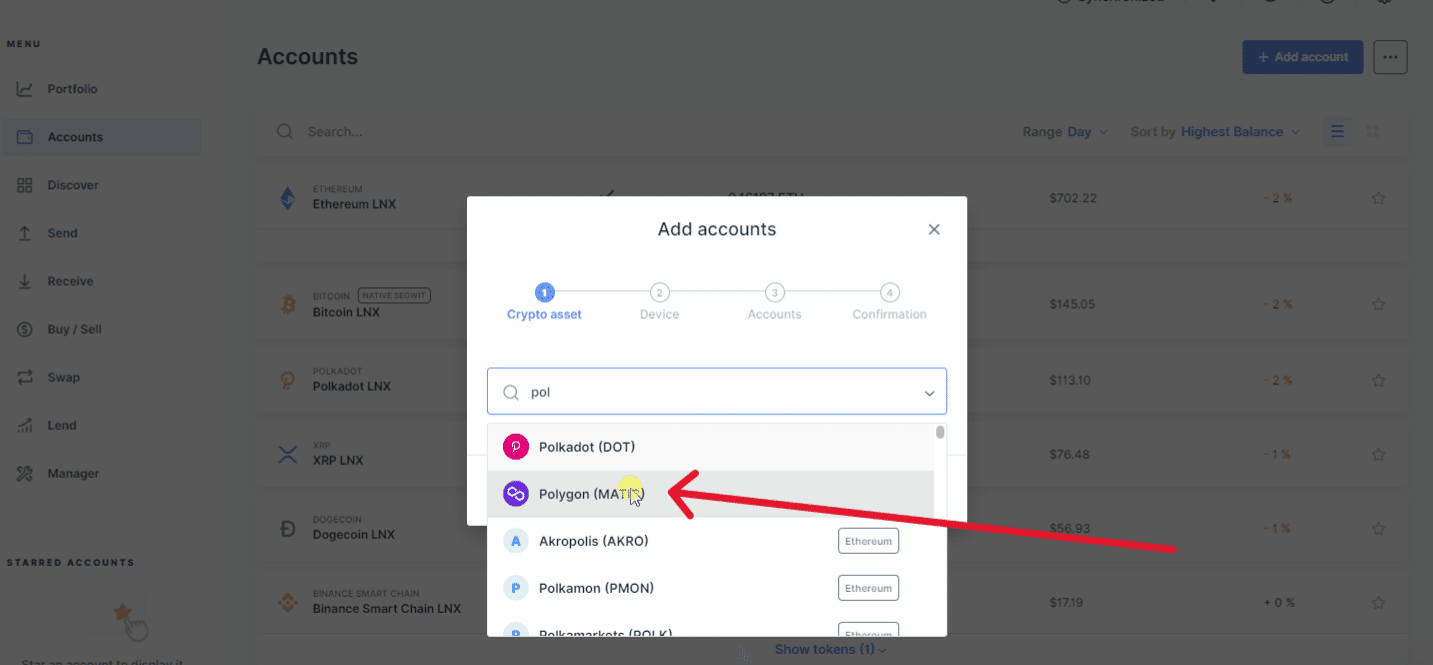Click the Bitcoin coin icon in the accounts list

pyautogui.click(x=288, y=305)
